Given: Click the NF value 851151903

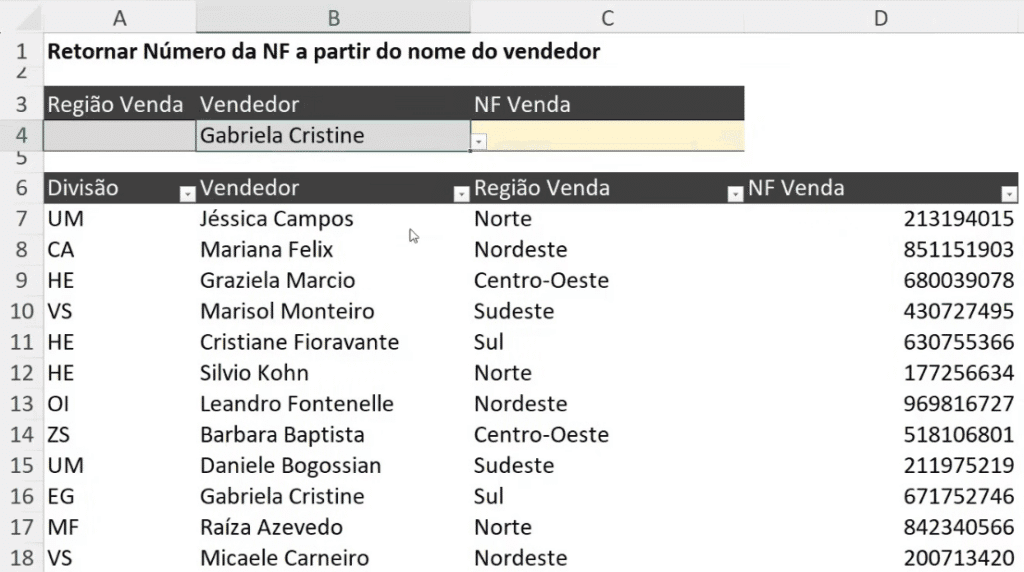Looking at the screenshot, I should coord(958,250).
